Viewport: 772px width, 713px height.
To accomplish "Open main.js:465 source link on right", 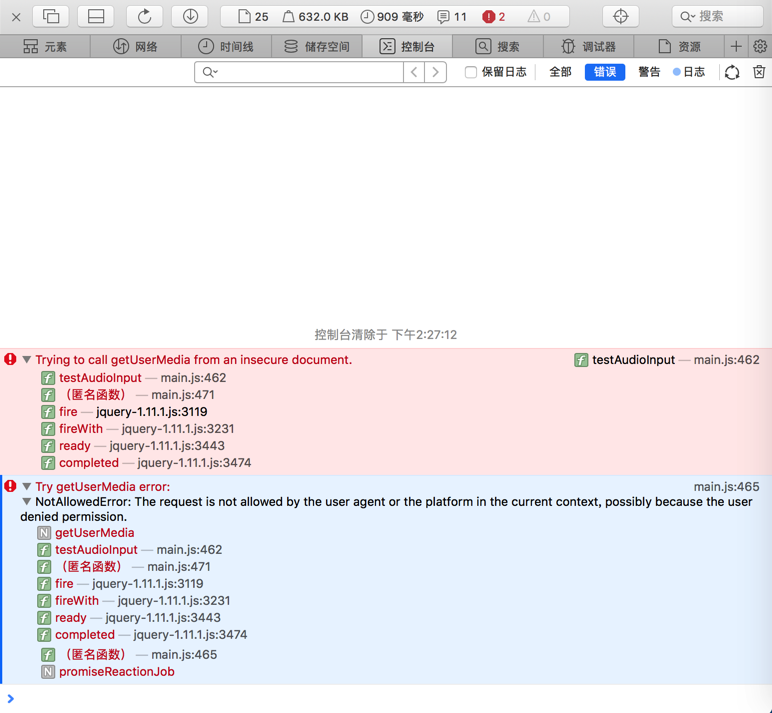I will tap(726, 487).
